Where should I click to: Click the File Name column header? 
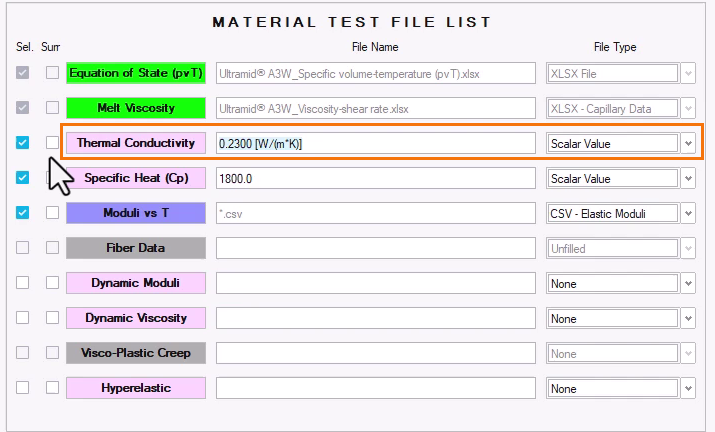(375, 47)
